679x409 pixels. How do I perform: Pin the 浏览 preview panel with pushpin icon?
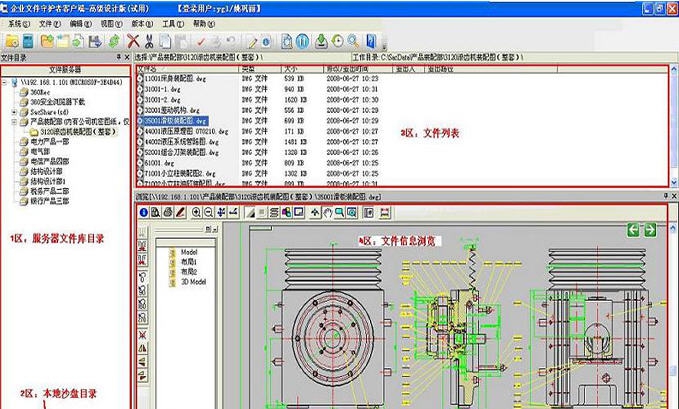tap(666, 196)
